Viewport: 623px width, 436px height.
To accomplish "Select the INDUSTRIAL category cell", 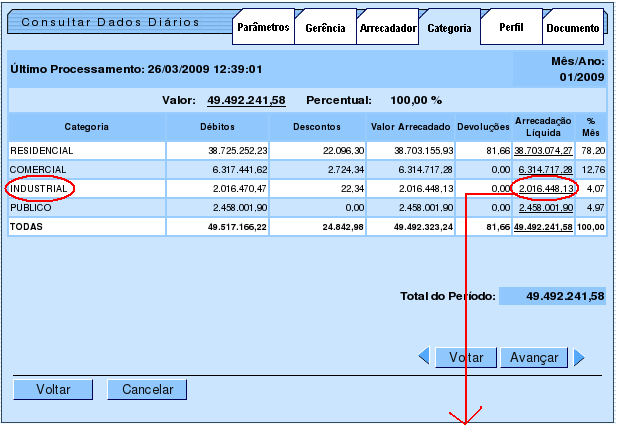I will click(x=39, y=188).
